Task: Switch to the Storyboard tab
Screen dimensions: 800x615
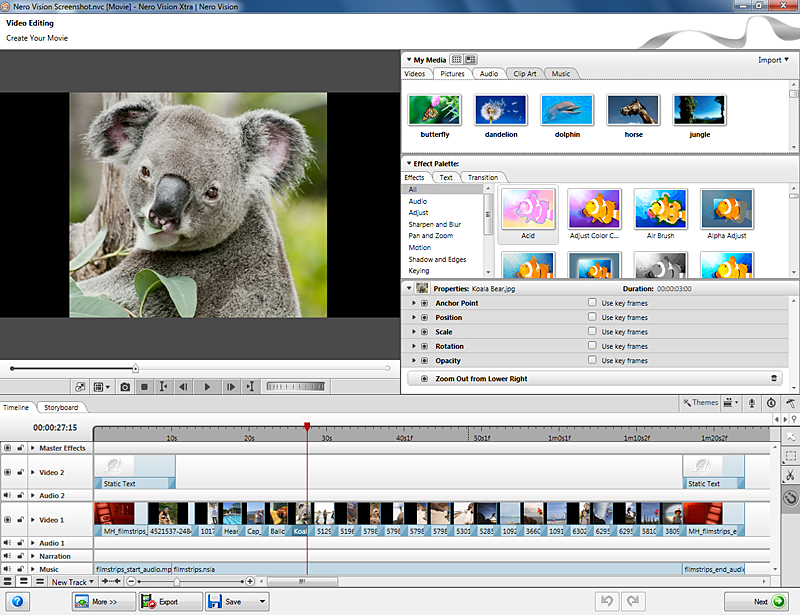Action: pyautogui.click(x=61, y=407)
